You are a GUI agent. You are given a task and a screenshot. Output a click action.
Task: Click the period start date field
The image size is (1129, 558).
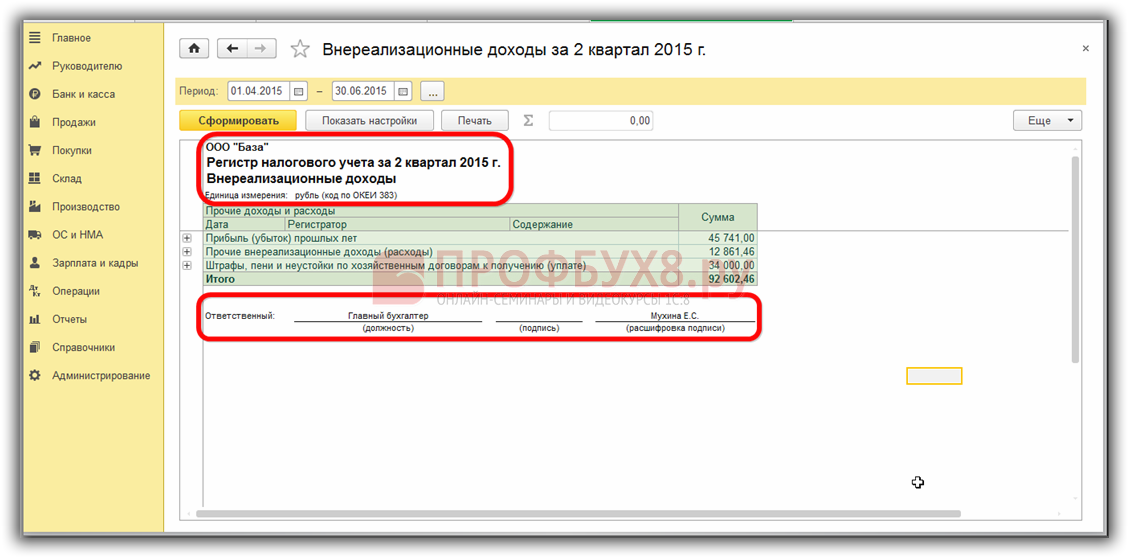(x=258, y=91)
